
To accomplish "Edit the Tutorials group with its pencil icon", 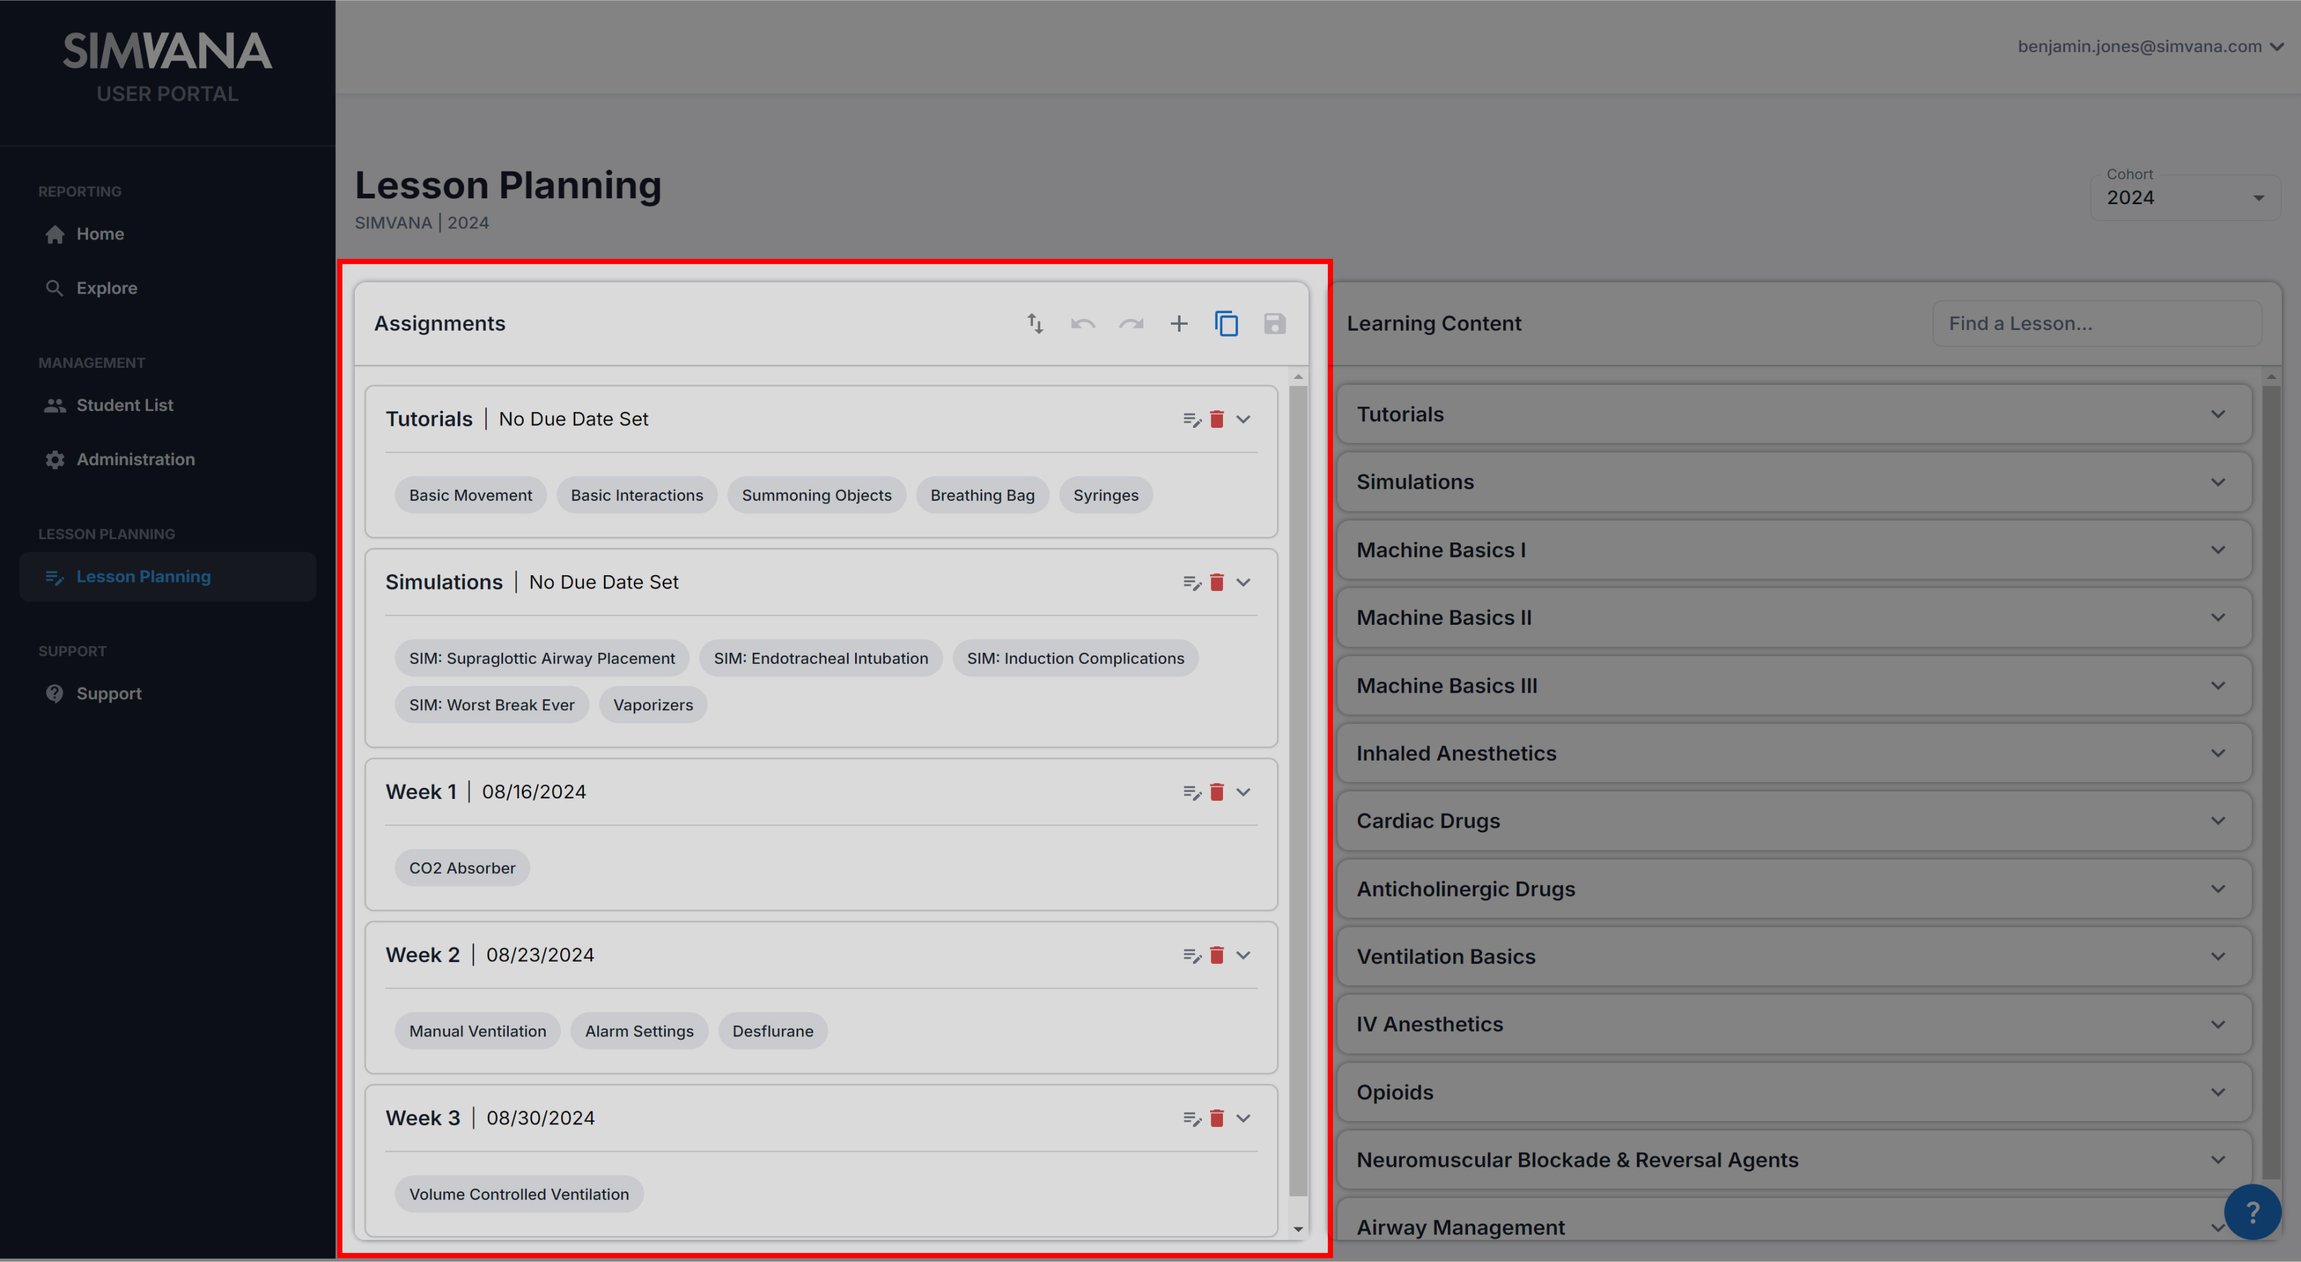I will 1191,419.
